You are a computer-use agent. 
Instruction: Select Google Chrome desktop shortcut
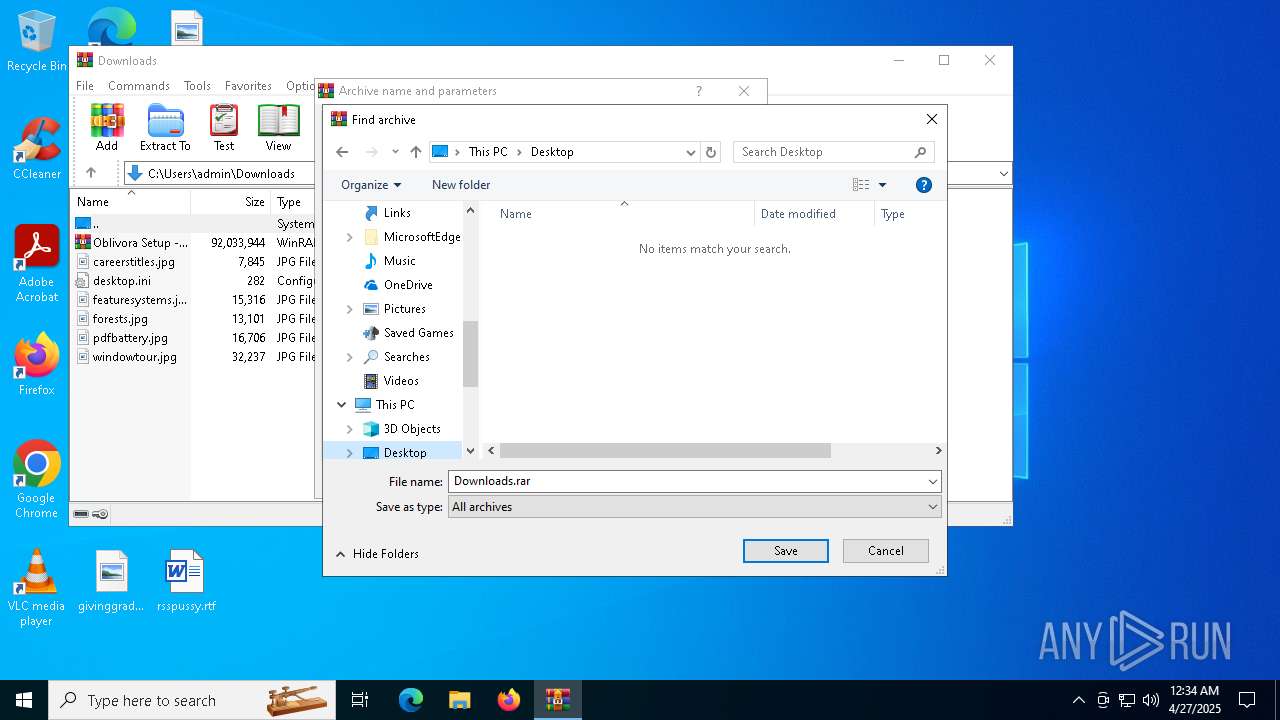pyautogui.click(x=36, y=480)
